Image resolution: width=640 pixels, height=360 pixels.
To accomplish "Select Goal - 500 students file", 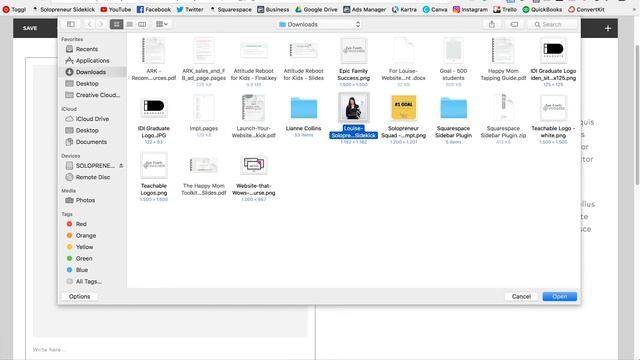I will (x=453, y=61).
